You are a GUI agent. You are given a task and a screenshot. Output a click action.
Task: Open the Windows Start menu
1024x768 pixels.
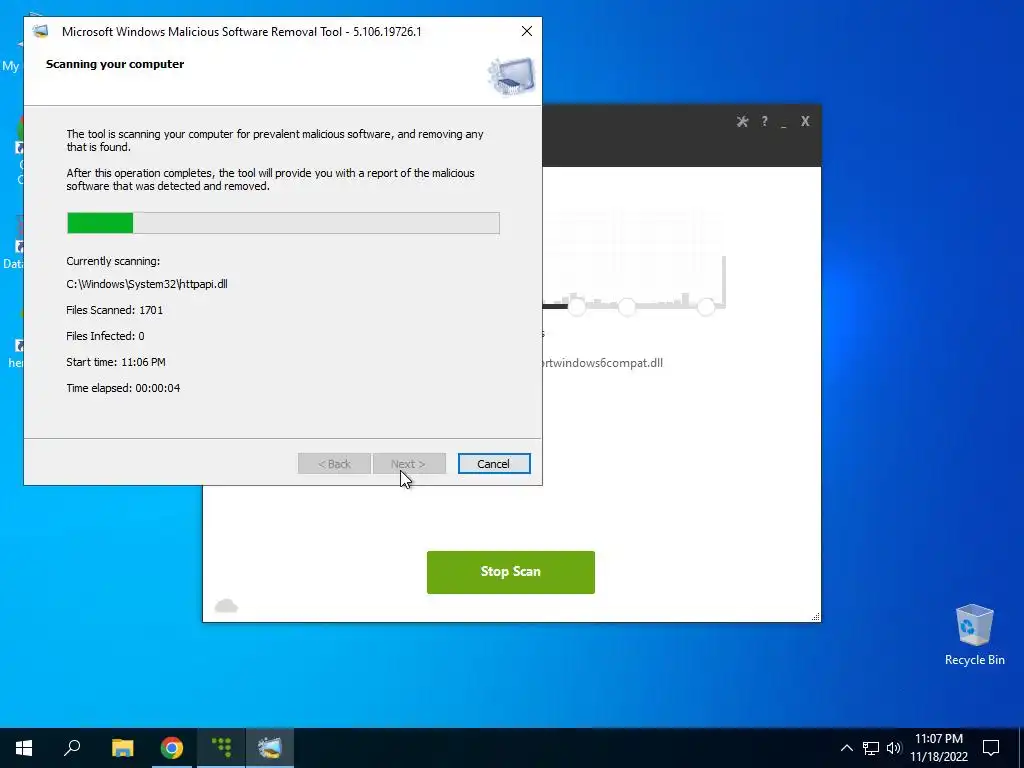click(24, 748)
